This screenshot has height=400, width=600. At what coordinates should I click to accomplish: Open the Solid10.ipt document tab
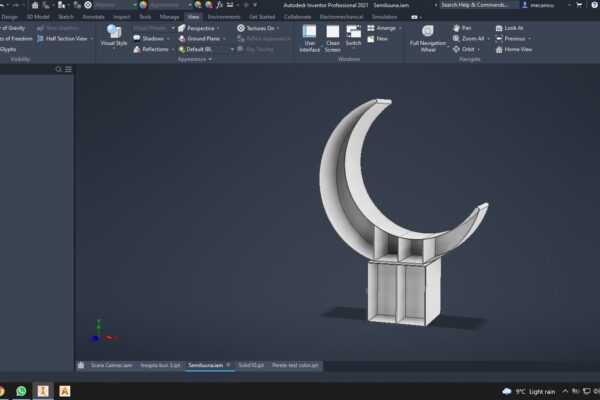click(252, 366)
